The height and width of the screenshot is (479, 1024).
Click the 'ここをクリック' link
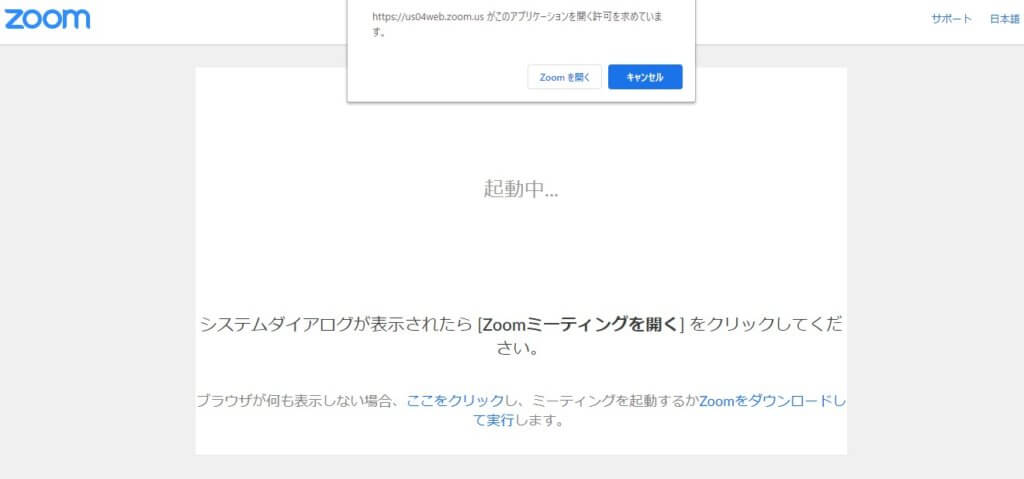click(x=455, y=401)
